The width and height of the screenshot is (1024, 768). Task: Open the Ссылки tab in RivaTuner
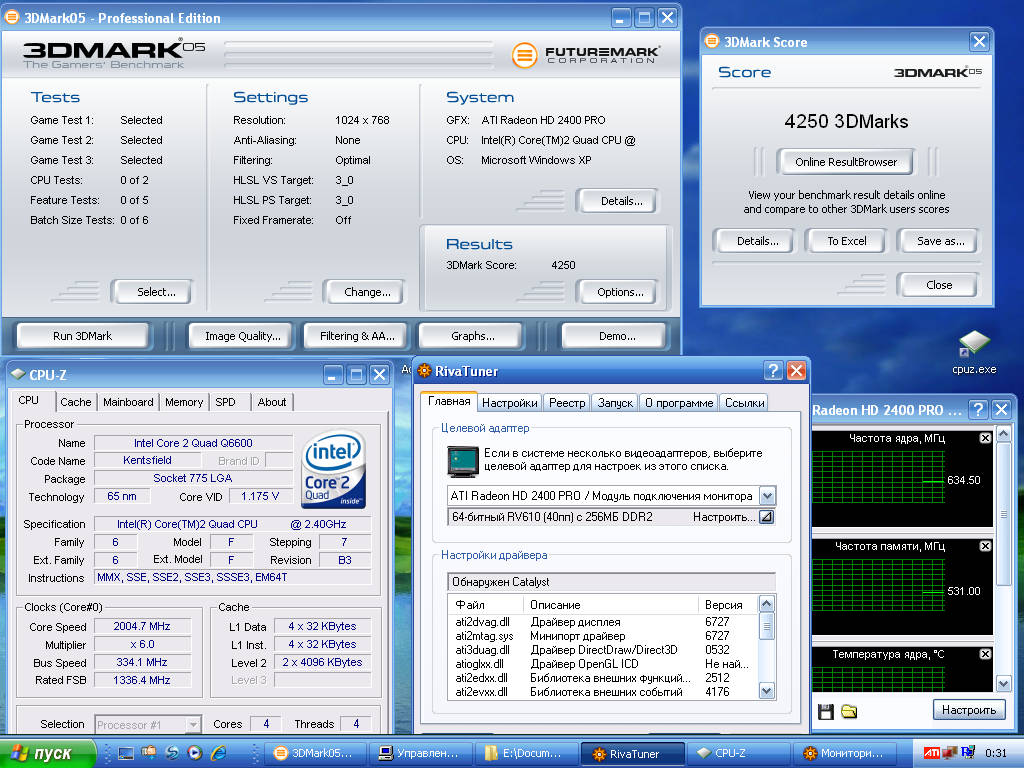[x=744, y=403]
